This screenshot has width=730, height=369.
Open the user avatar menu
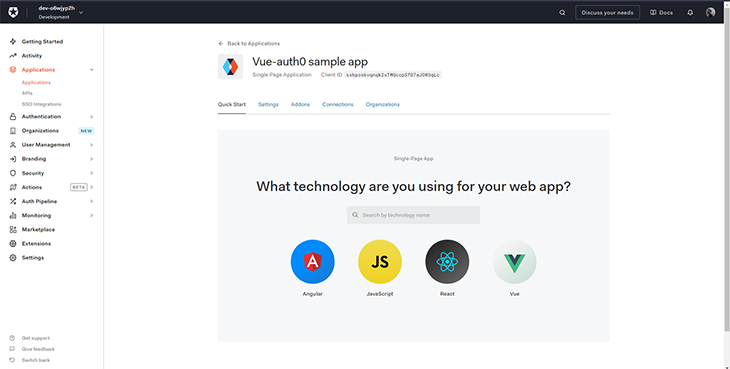tap(710, 13)
